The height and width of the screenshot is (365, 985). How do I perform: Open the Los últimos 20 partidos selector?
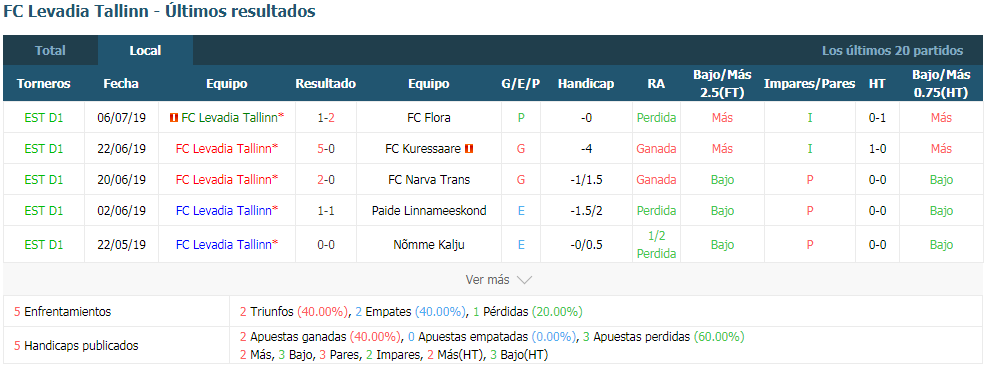pos(893,51)
